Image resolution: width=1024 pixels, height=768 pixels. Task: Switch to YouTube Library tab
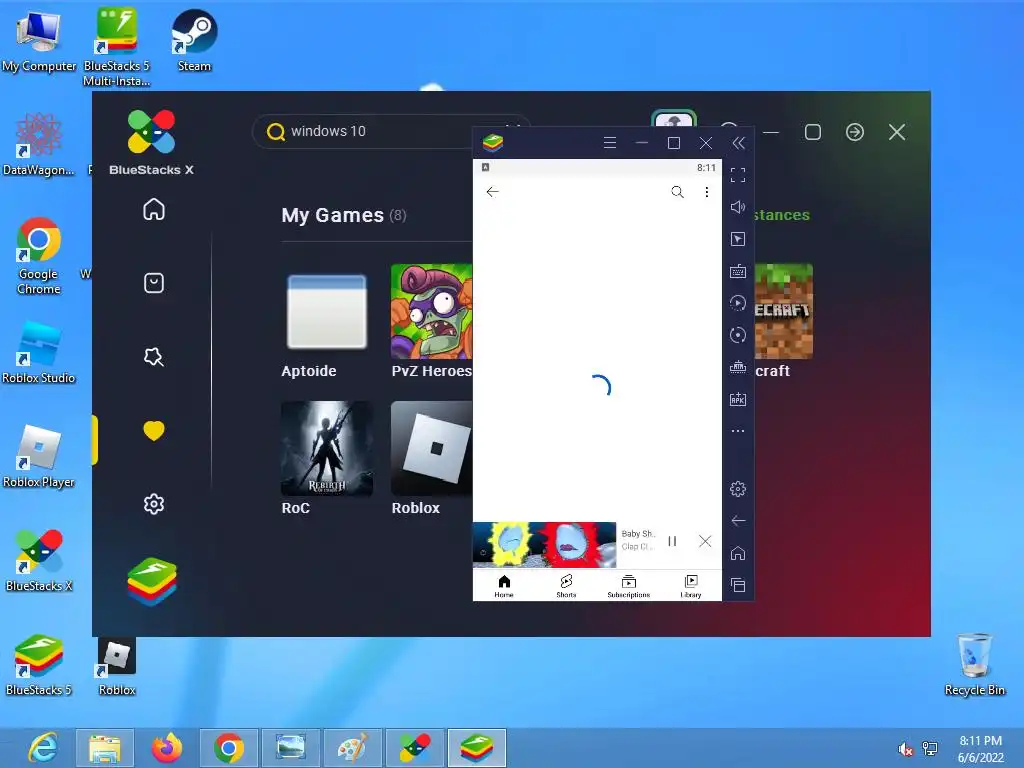point(691,586)
